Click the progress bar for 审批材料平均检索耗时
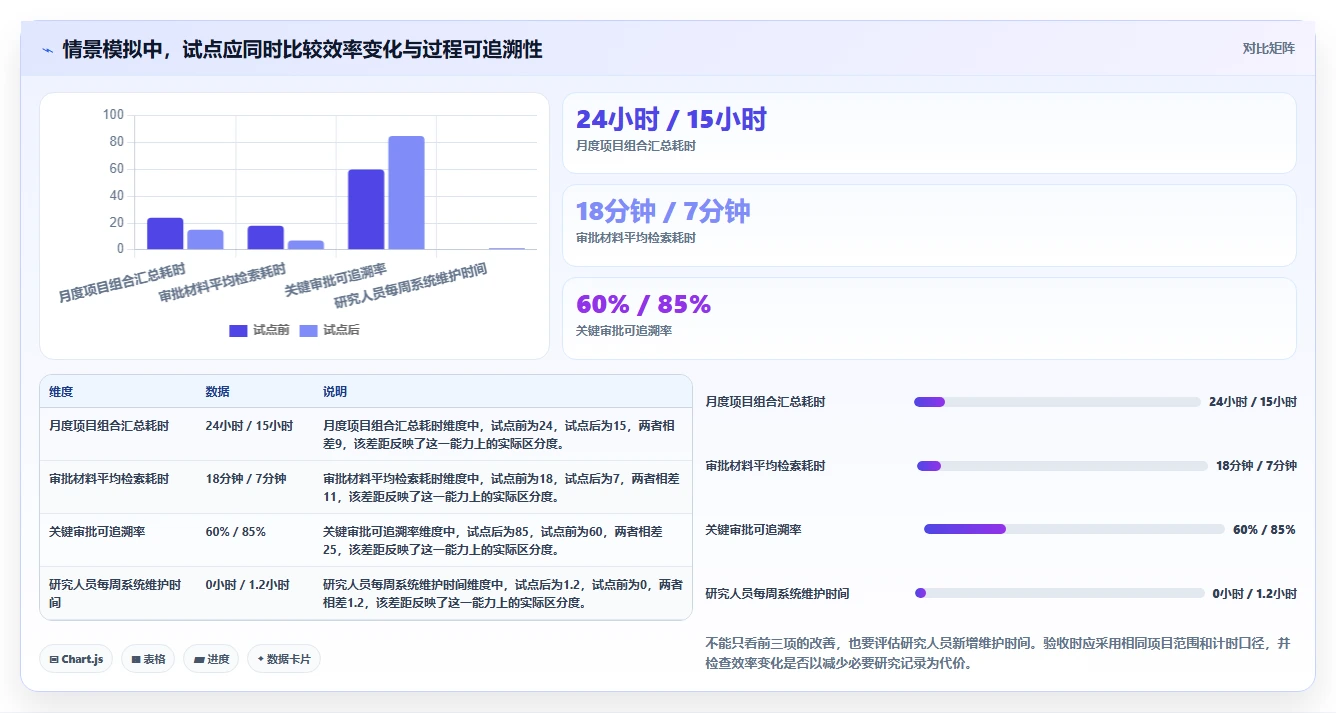This screenshot has height=713, width=1336. pyautogui.click(x=1062, y=466)
